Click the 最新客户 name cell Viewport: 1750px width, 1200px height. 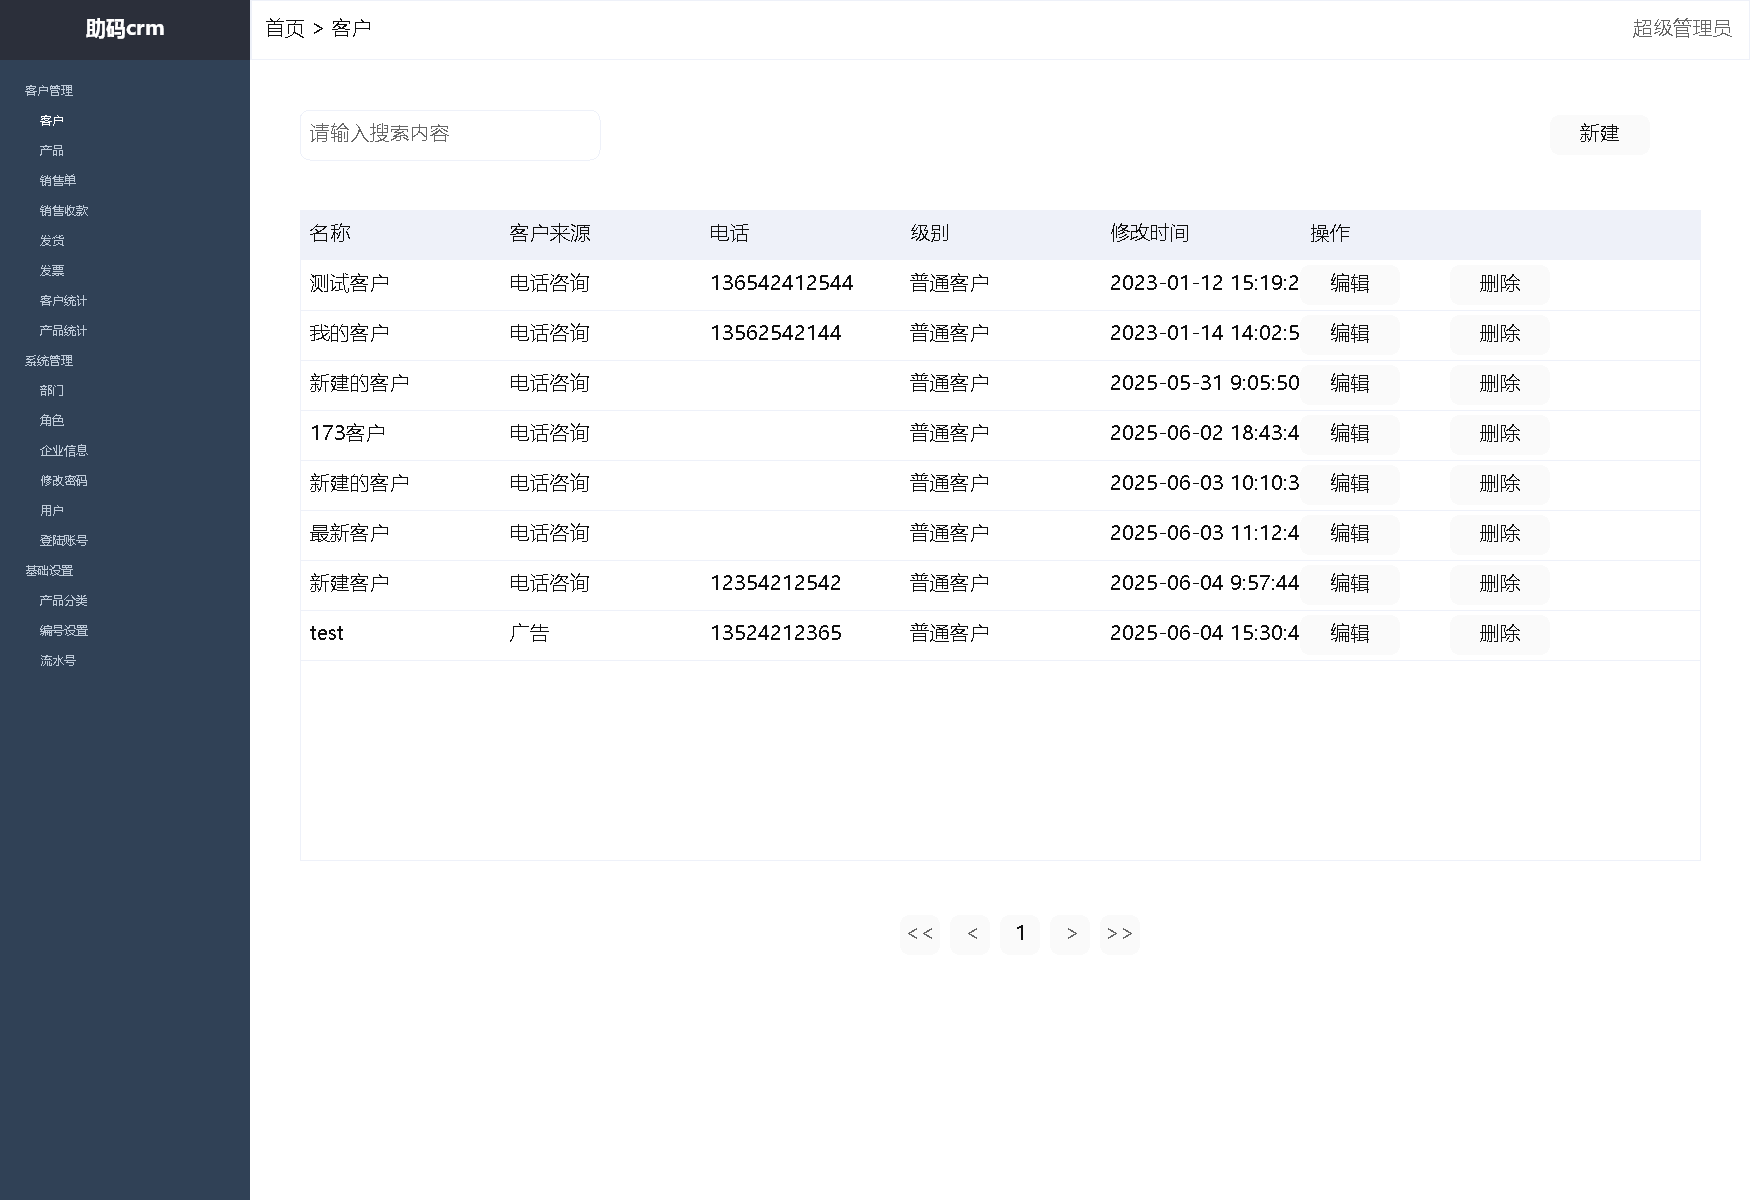(350, 533)
